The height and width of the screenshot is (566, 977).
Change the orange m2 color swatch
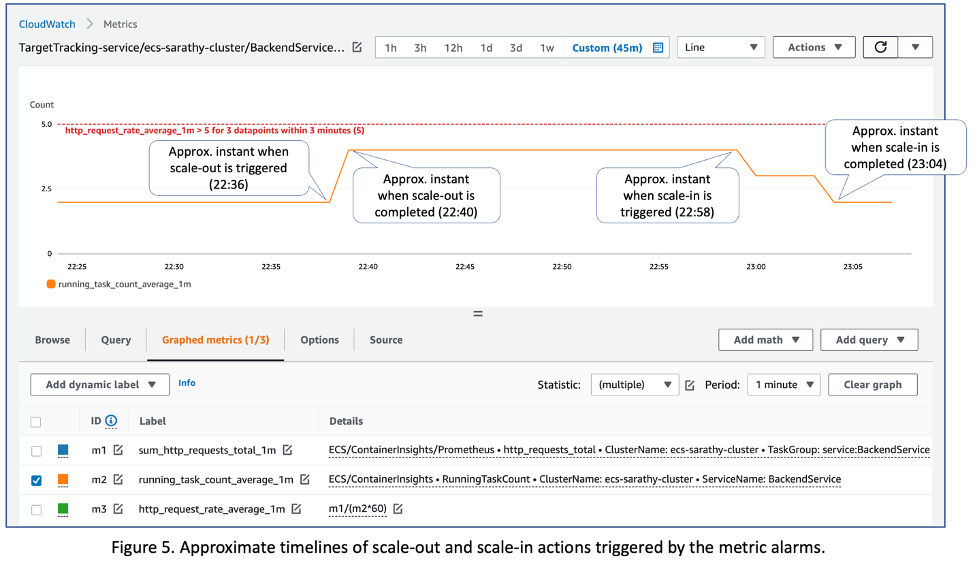63,479
